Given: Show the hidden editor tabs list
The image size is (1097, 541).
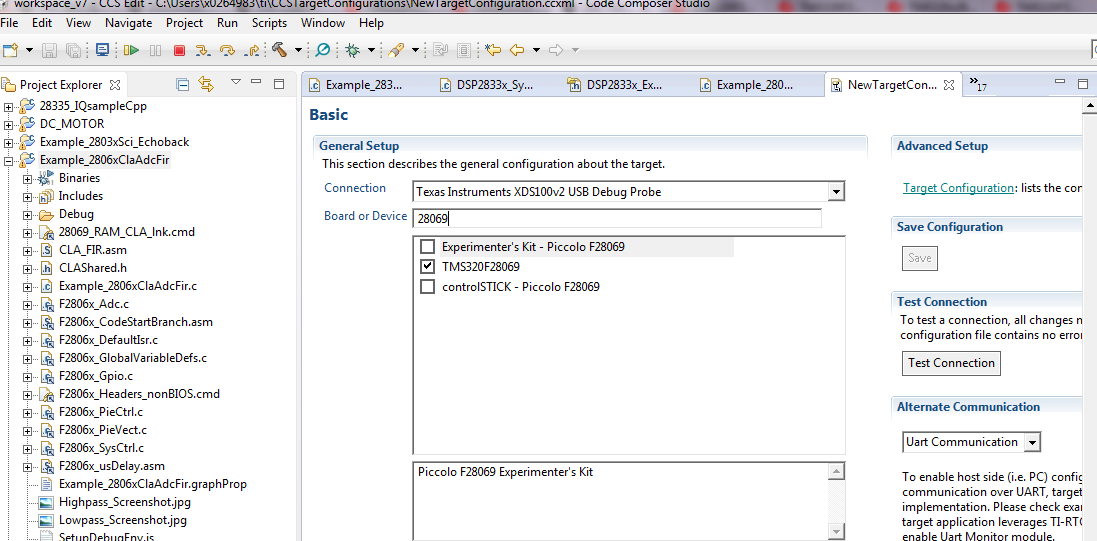Looking at the screenshot, I should (977, 85).
